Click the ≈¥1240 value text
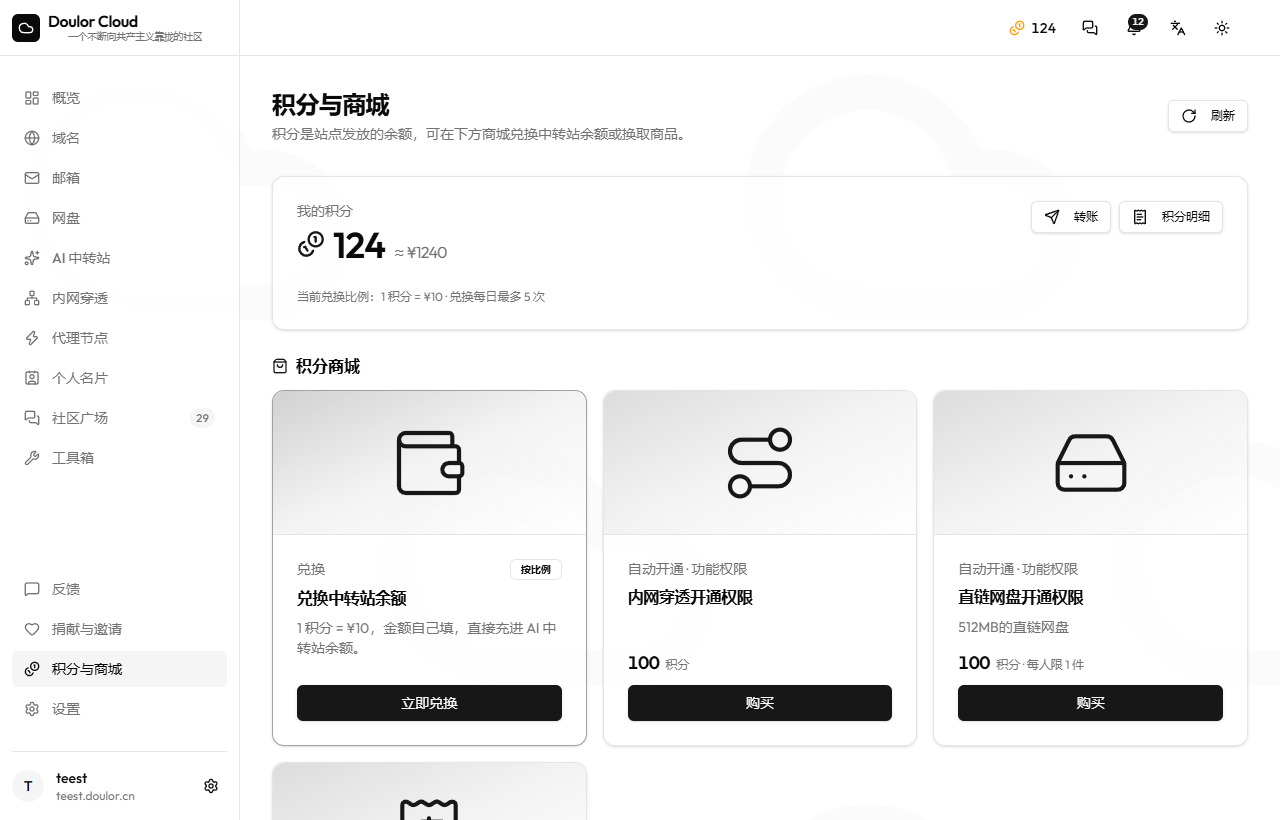Screen dimensions: 1280x820 (421, 253)
